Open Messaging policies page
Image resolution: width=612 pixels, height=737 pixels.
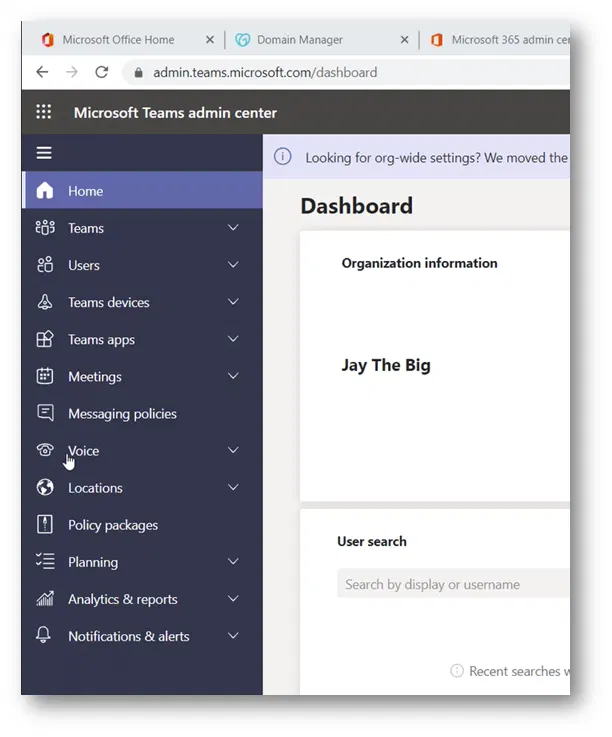pyautogui.click(x=122, y=414)
